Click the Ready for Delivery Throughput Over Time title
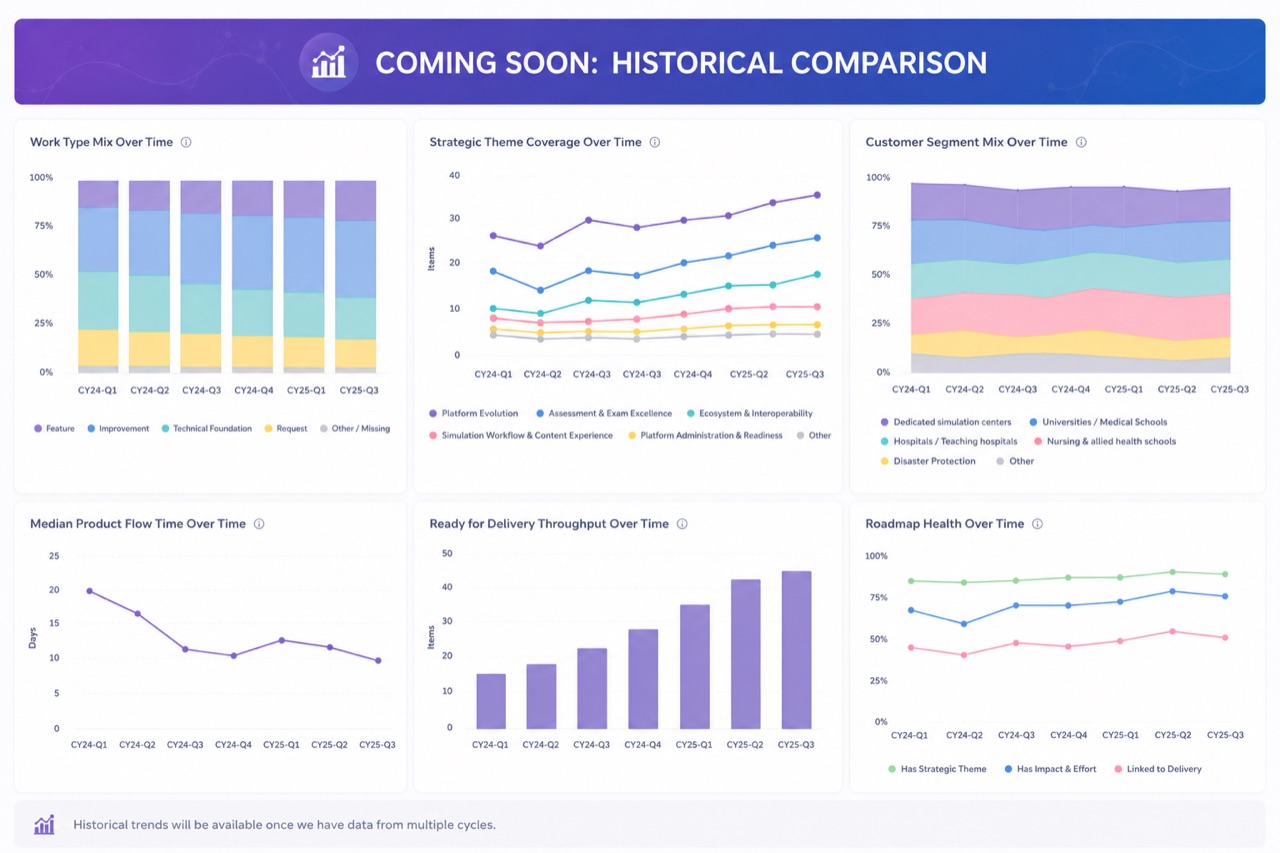Viewport: 1280px width, 853px height. 549,523
